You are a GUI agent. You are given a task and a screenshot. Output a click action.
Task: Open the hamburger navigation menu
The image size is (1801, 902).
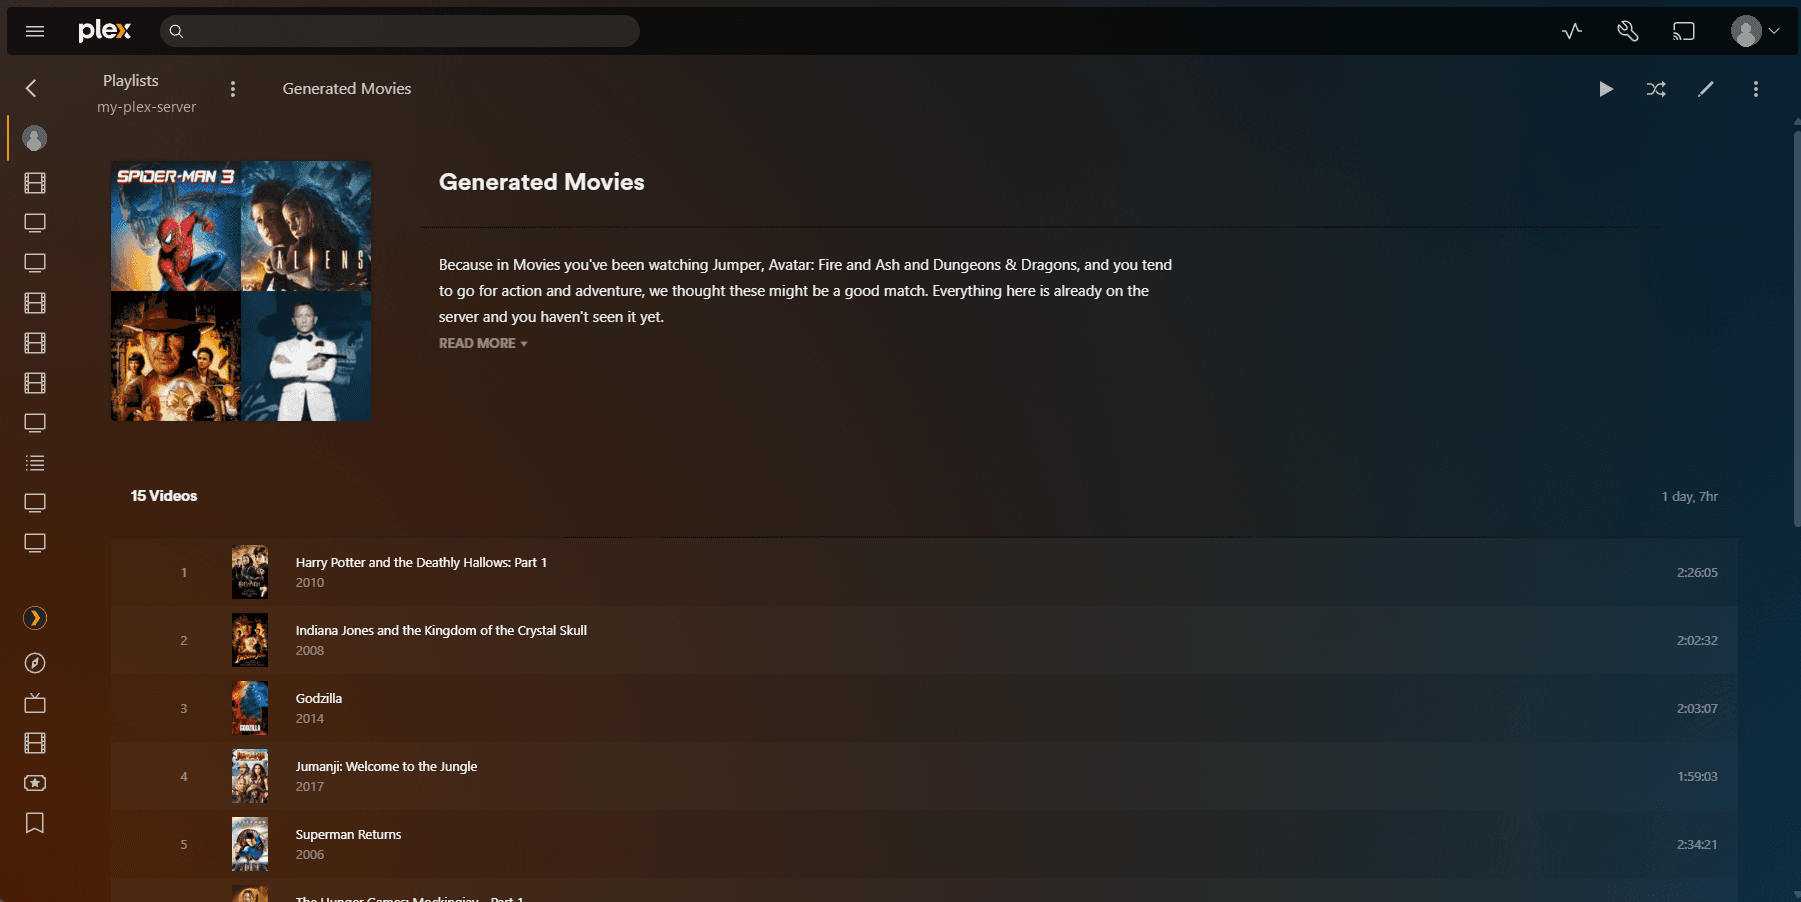coord(35,31)
